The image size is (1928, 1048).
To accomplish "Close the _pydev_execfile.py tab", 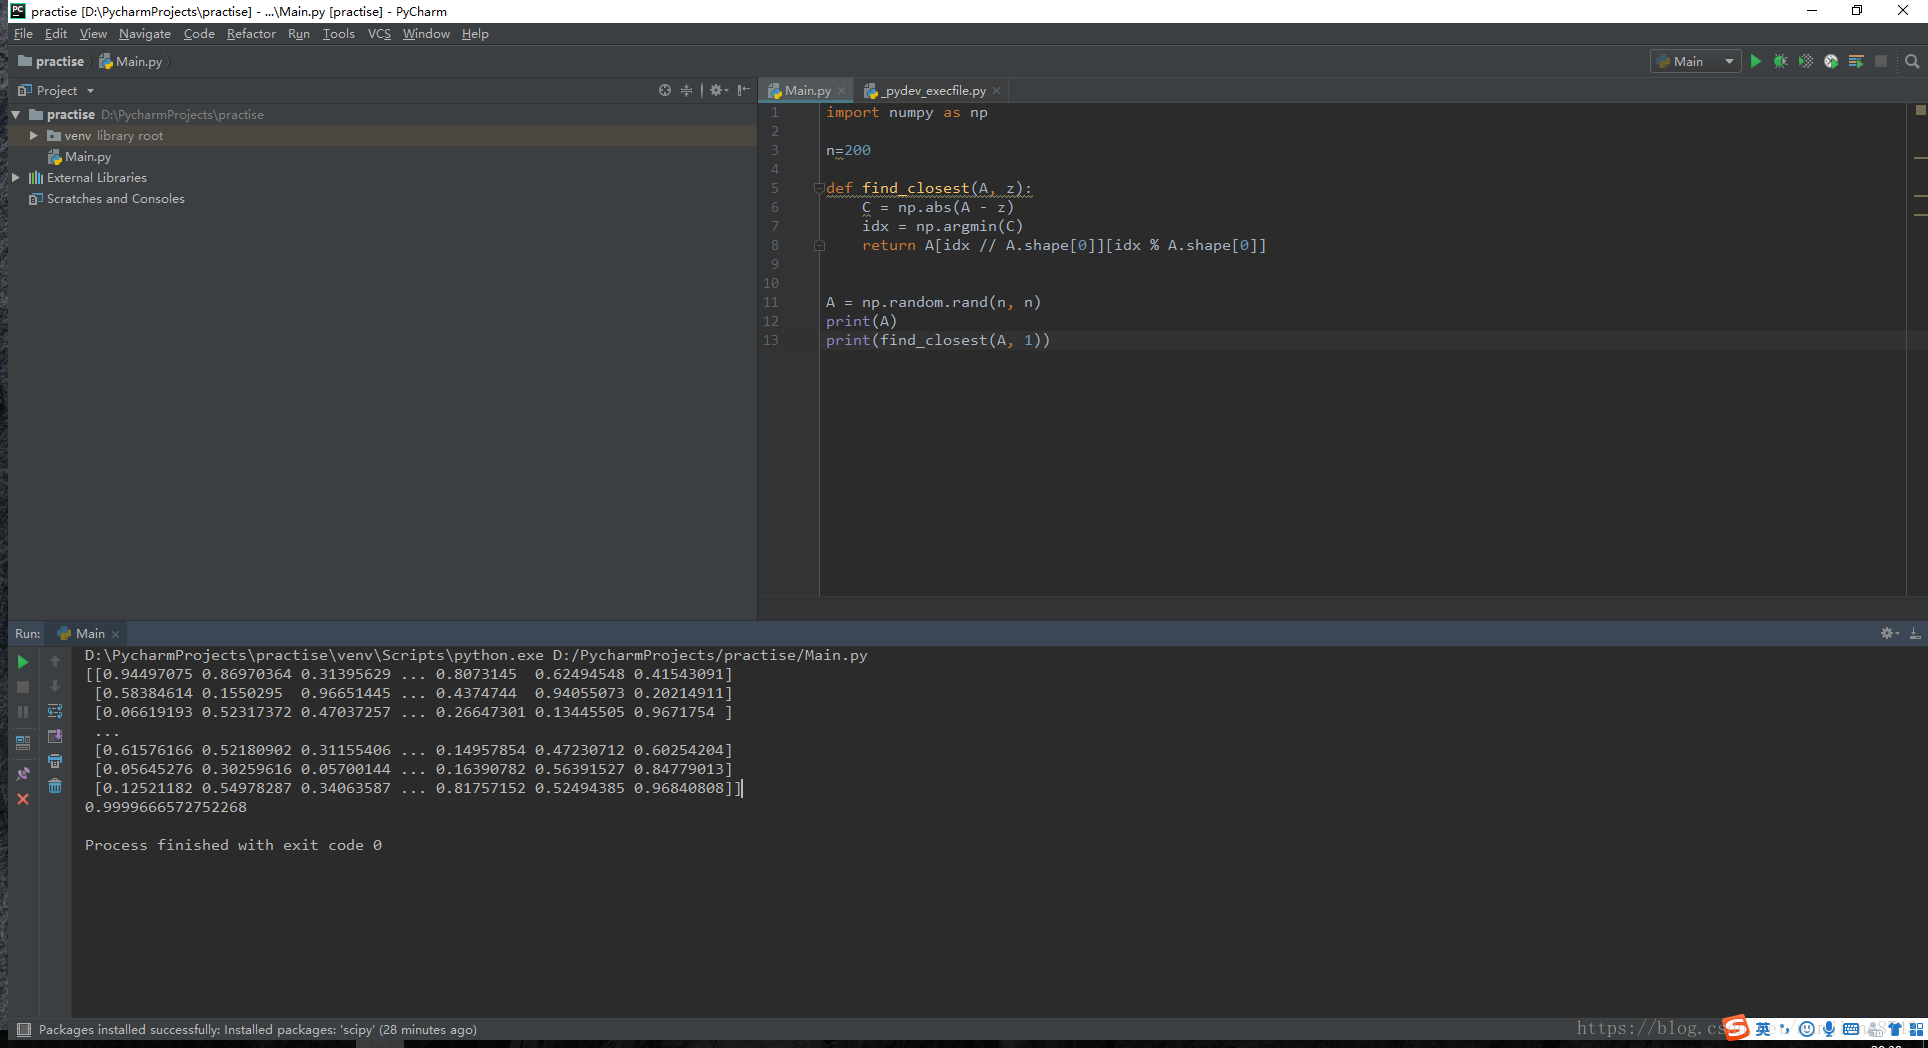I will coord(996,91).
